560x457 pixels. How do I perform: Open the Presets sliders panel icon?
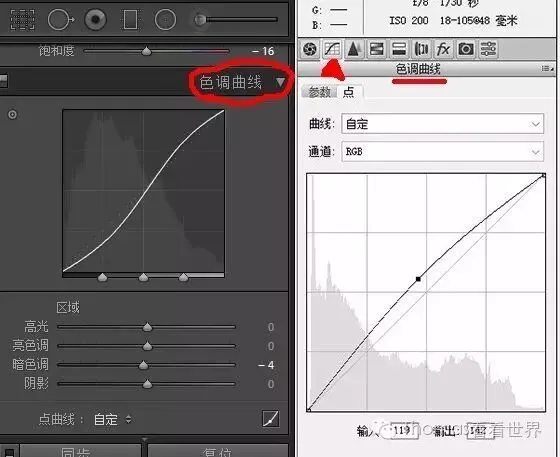click(x=488, y=49)
